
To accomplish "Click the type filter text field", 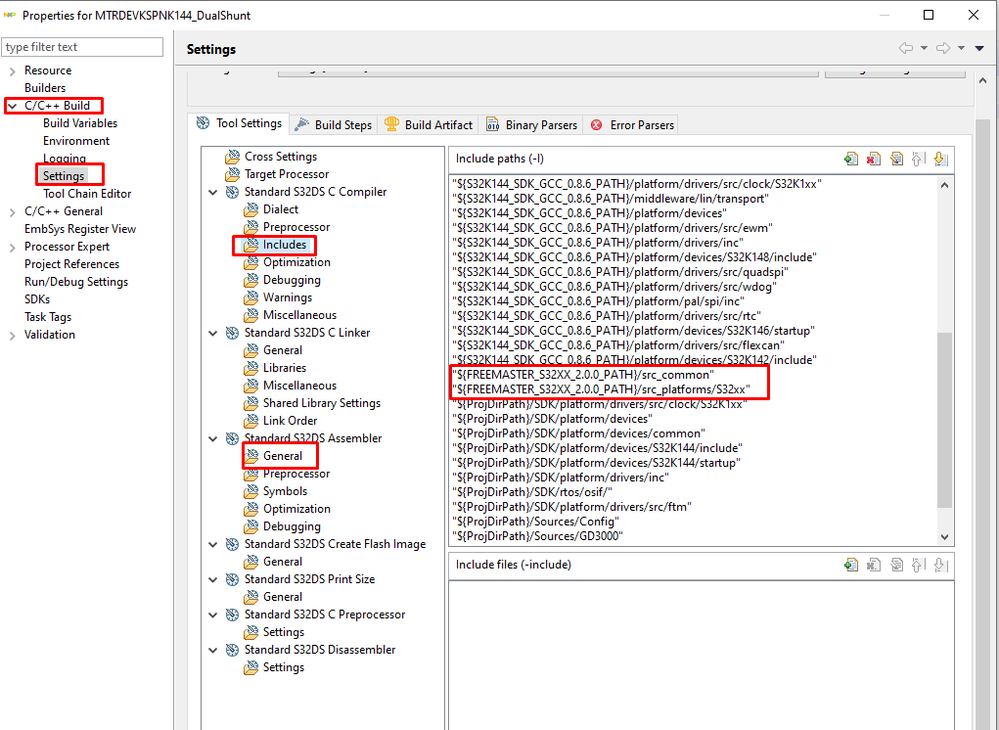I will coord(82,47).
